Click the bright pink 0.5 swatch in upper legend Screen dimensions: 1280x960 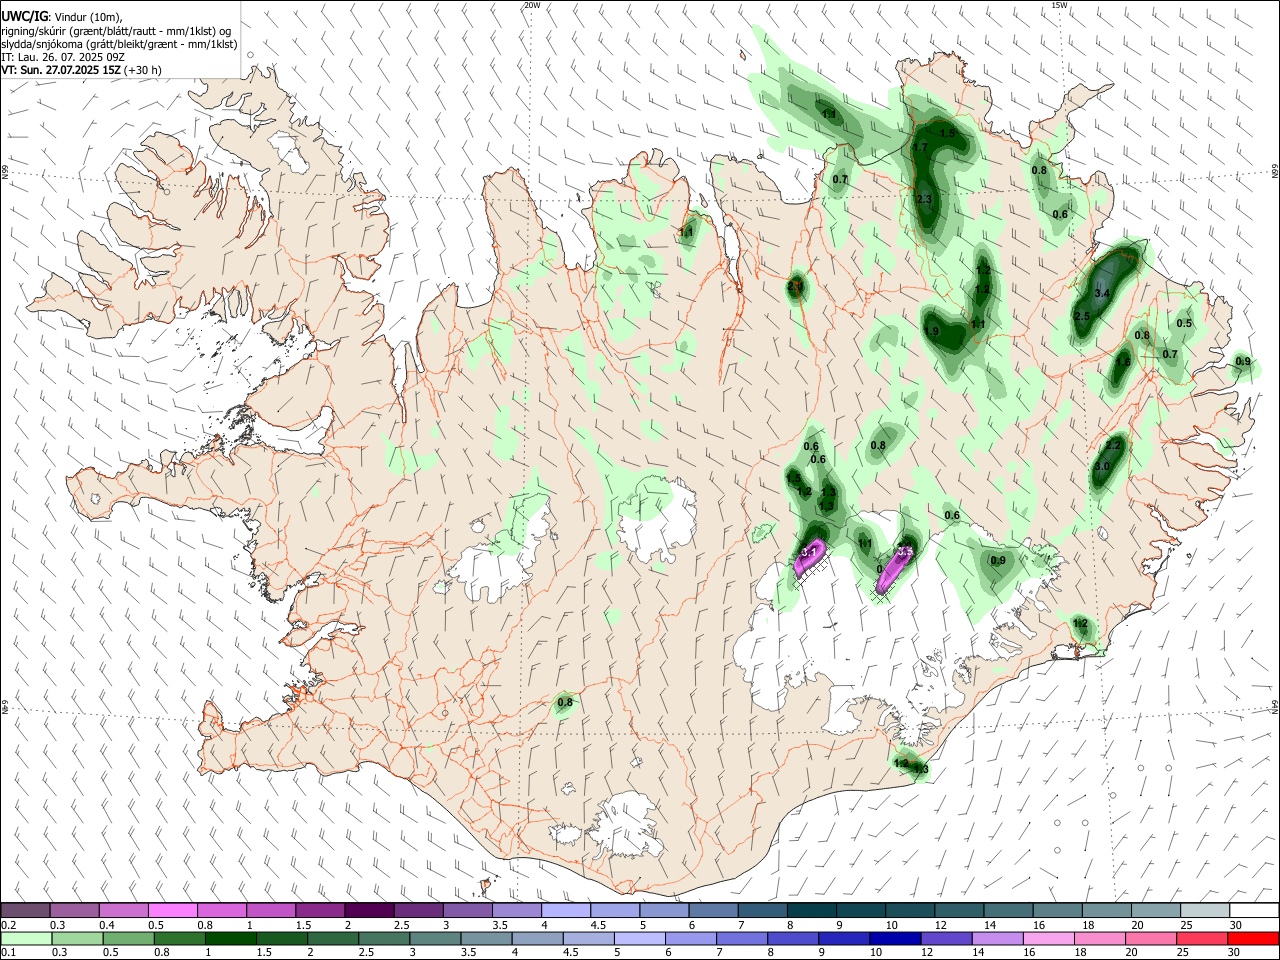(172, 910)
